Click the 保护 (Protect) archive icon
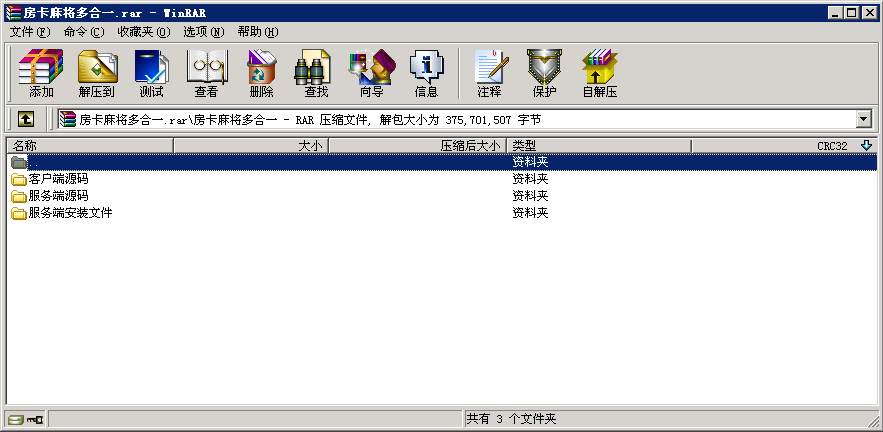 (x=544, y=73)
